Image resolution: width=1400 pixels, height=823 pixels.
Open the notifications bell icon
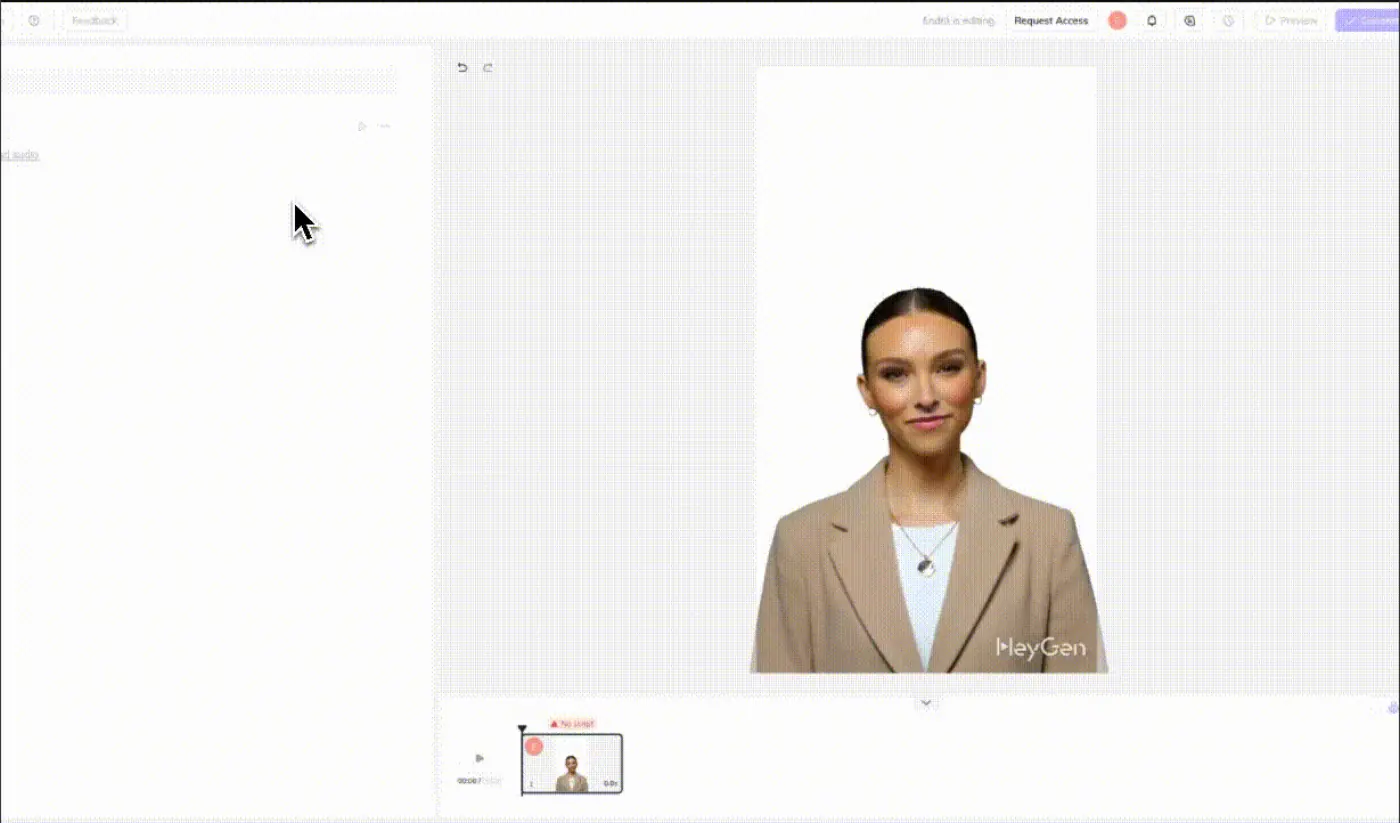1152,21
